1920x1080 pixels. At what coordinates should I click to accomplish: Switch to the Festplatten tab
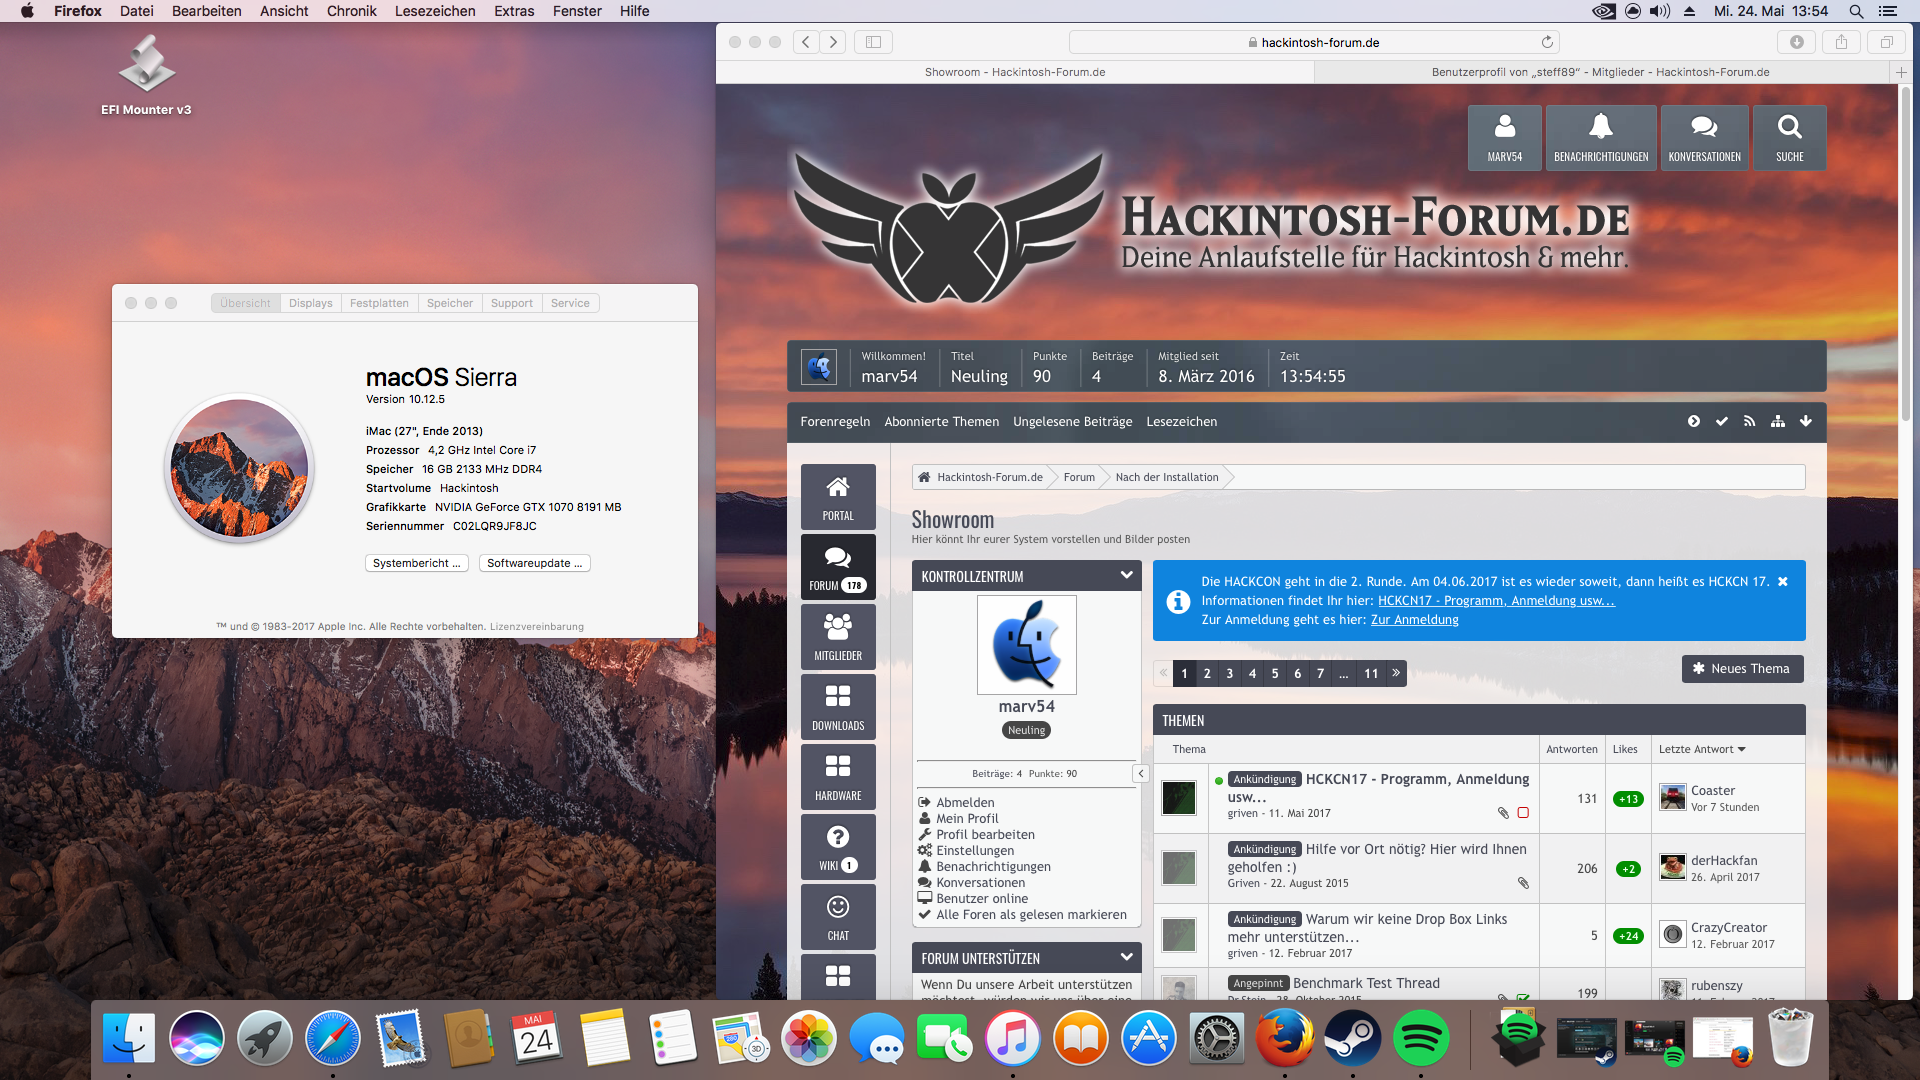379,303
